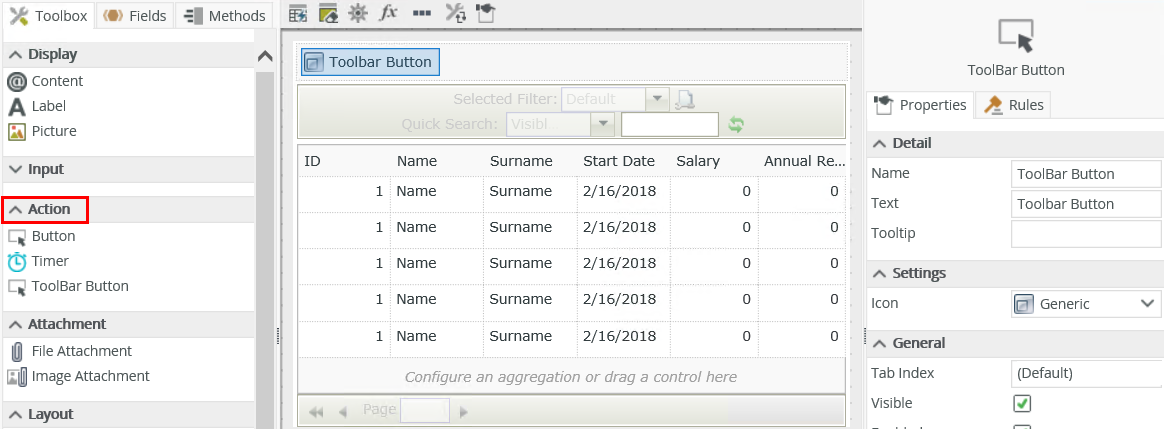The width and height of the screenshot is (1164, 429).
Task: Click the fx expressions icon in toolbar
Action: pos(389,14)
